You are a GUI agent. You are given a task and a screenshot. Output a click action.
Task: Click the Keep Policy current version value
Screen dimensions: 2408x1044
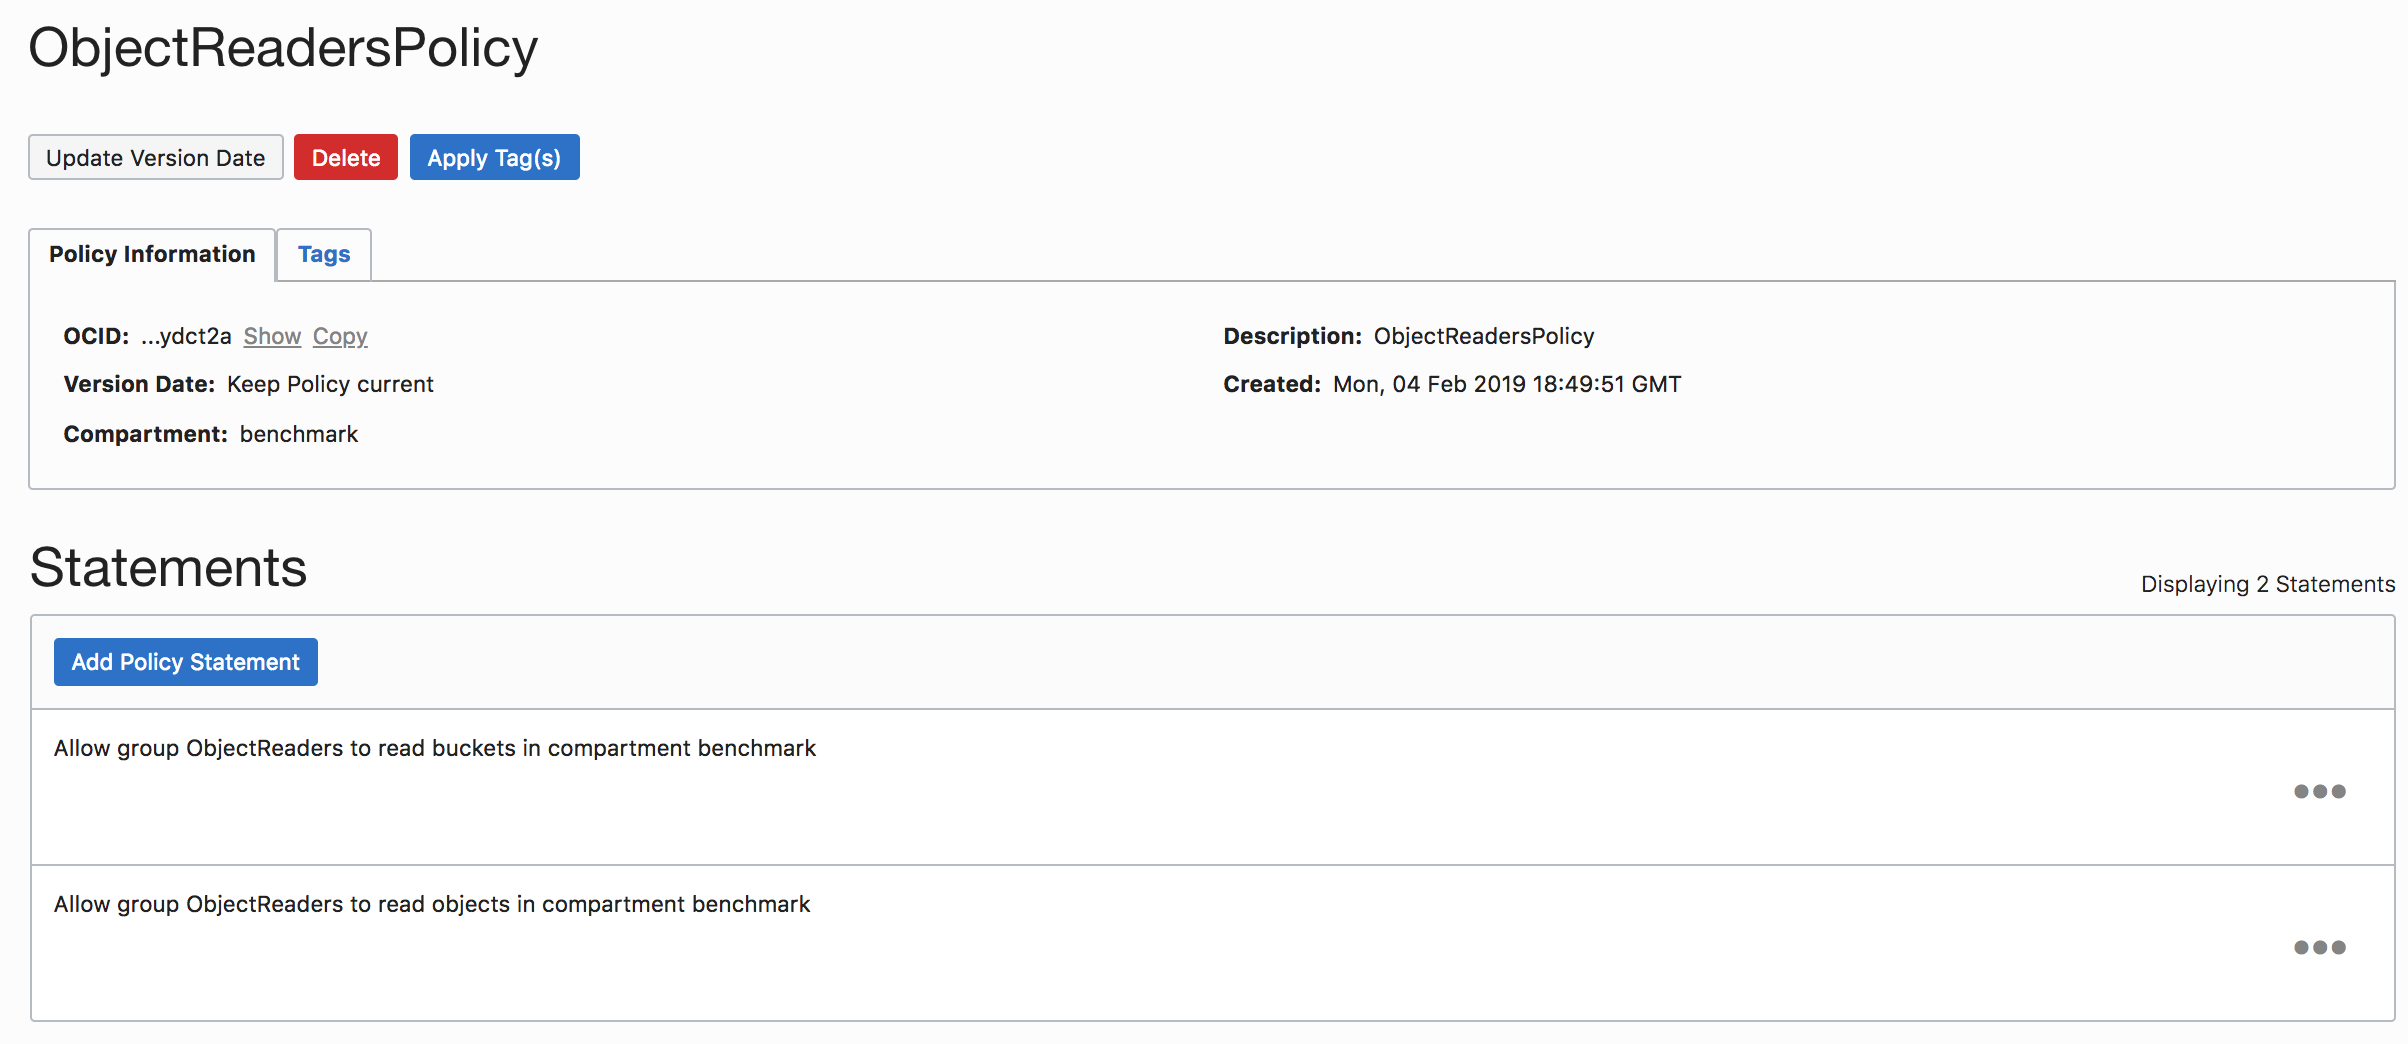point(330,384)
